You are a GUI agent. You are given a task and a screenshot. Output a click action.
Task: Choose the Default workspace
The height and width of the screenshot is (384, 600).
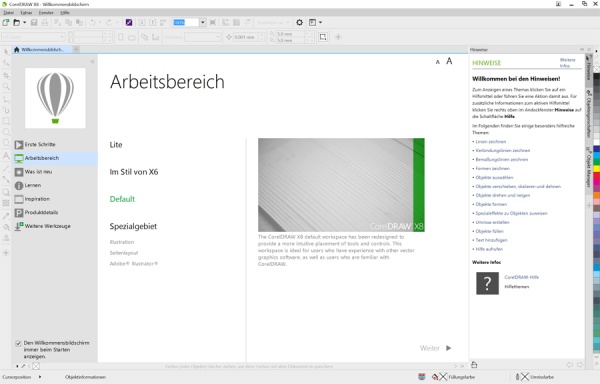click(122, 199)
